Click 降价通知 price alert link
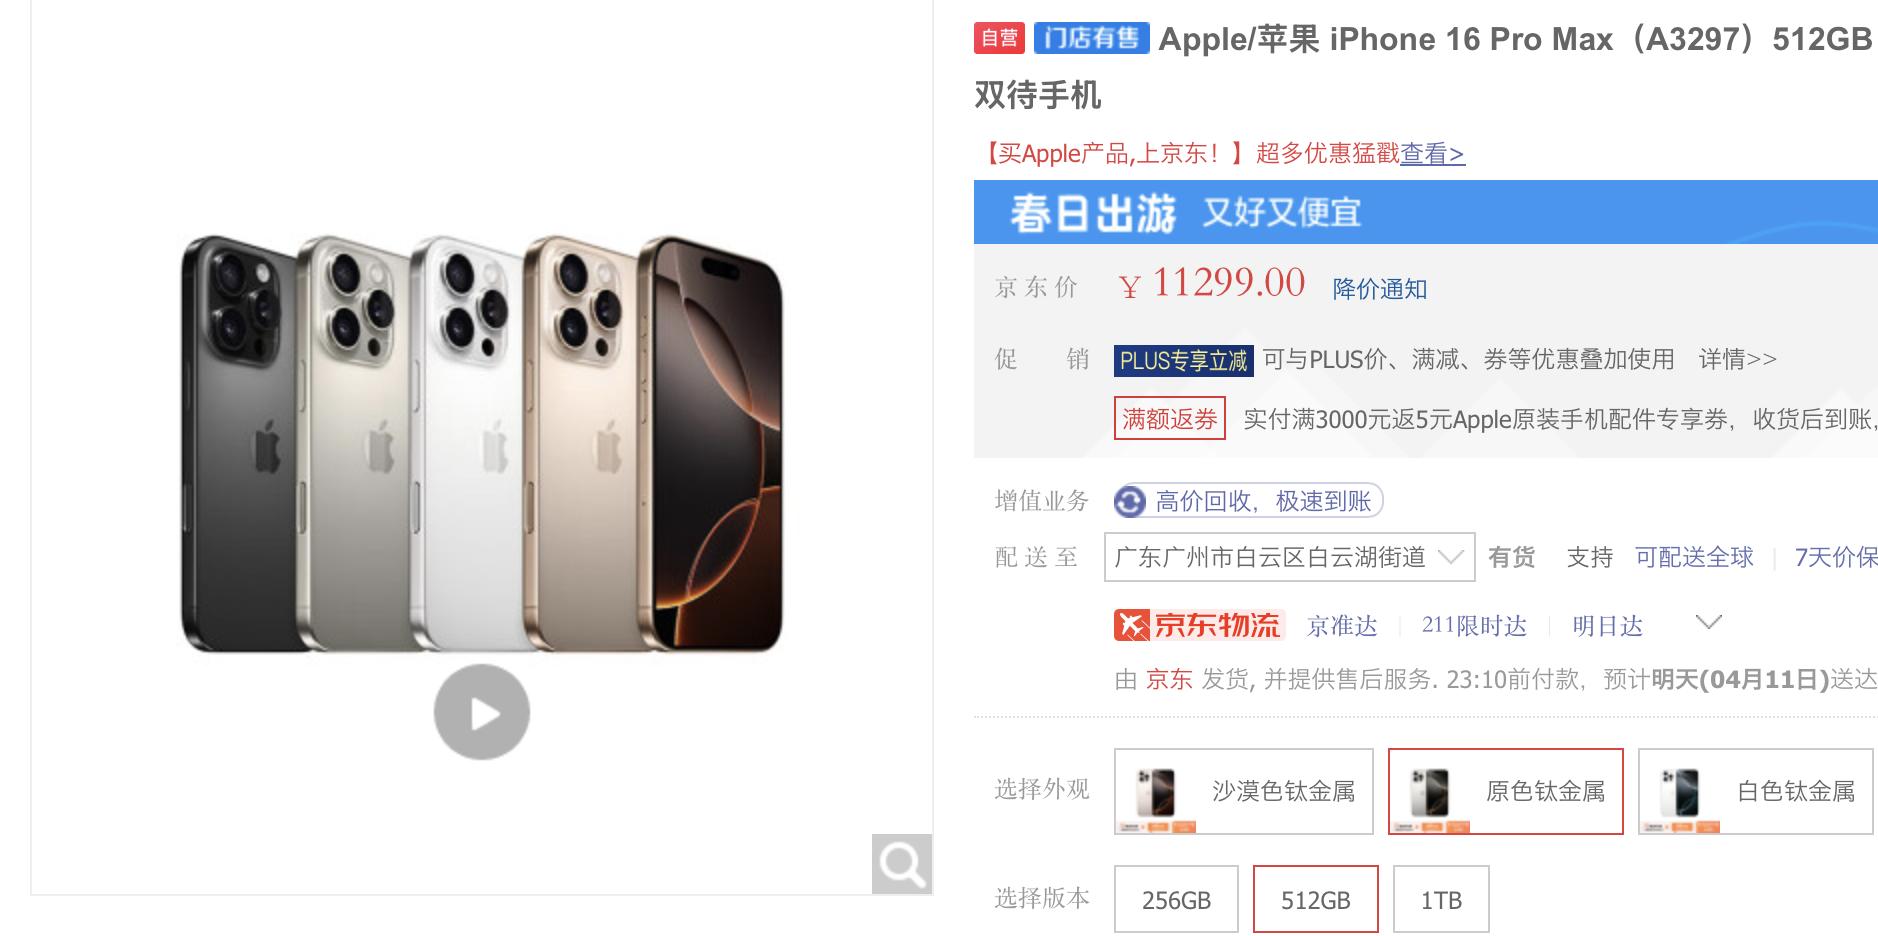 (x=1379, y=289)
